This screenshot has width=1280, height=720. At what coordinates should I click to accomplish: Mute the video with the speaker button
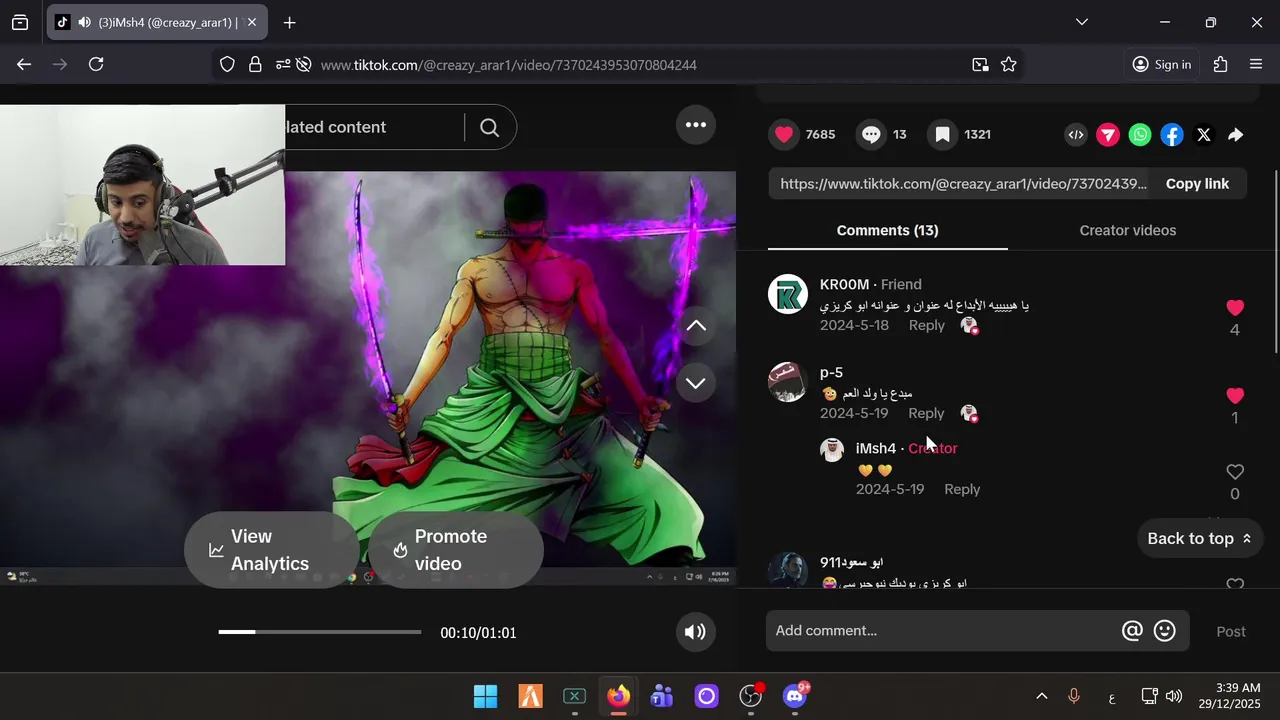[x=695, y=632]
